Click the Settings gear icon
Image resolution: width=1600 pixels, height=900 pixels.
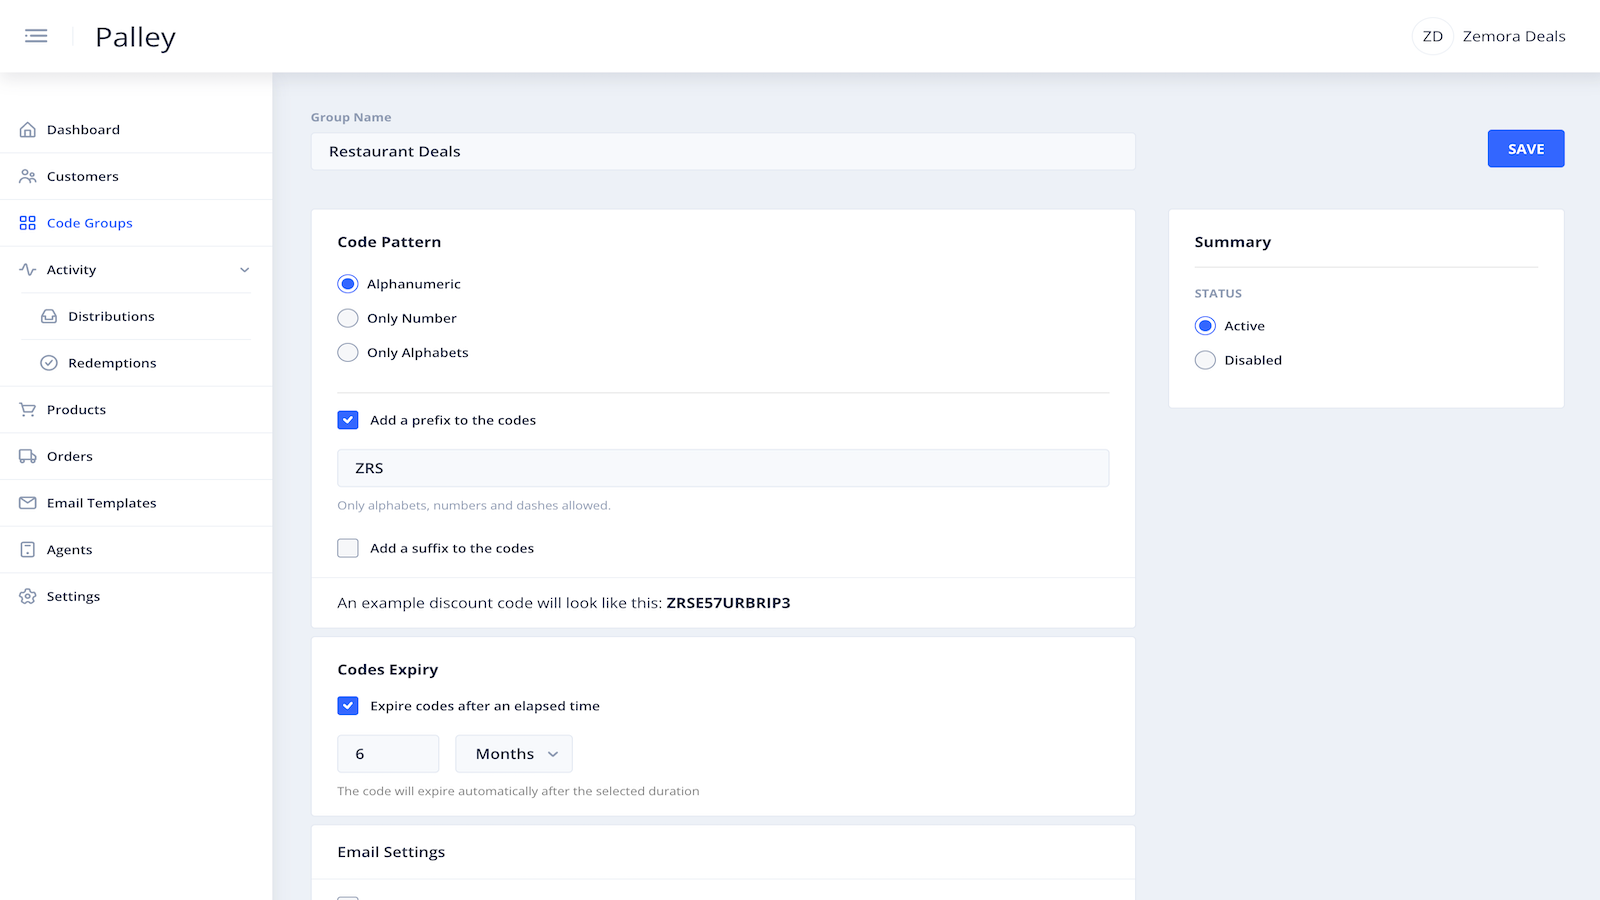[x=28, y=596]
